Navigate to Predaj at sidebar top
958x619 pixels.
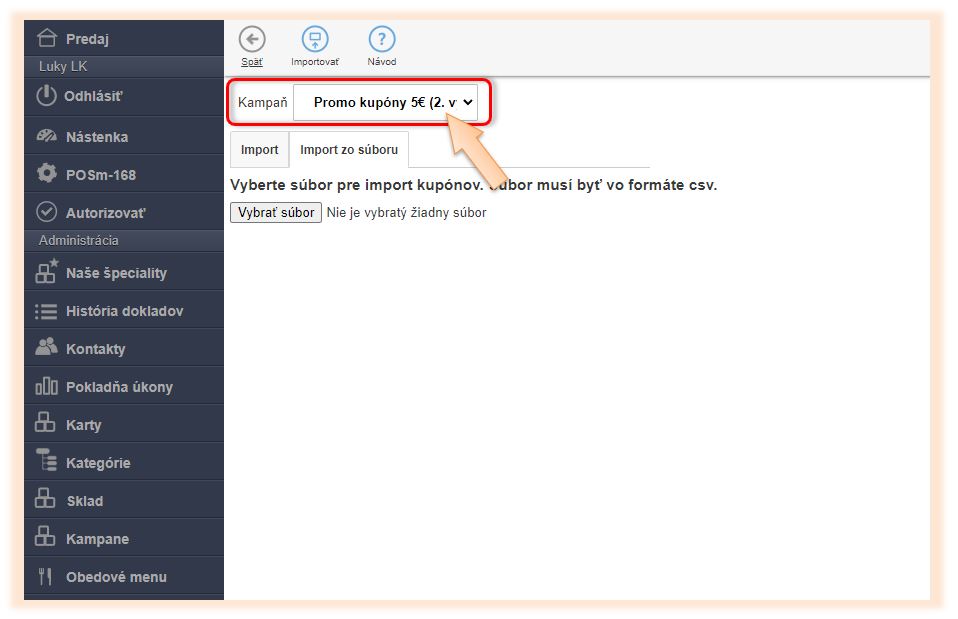pos(87,39)
